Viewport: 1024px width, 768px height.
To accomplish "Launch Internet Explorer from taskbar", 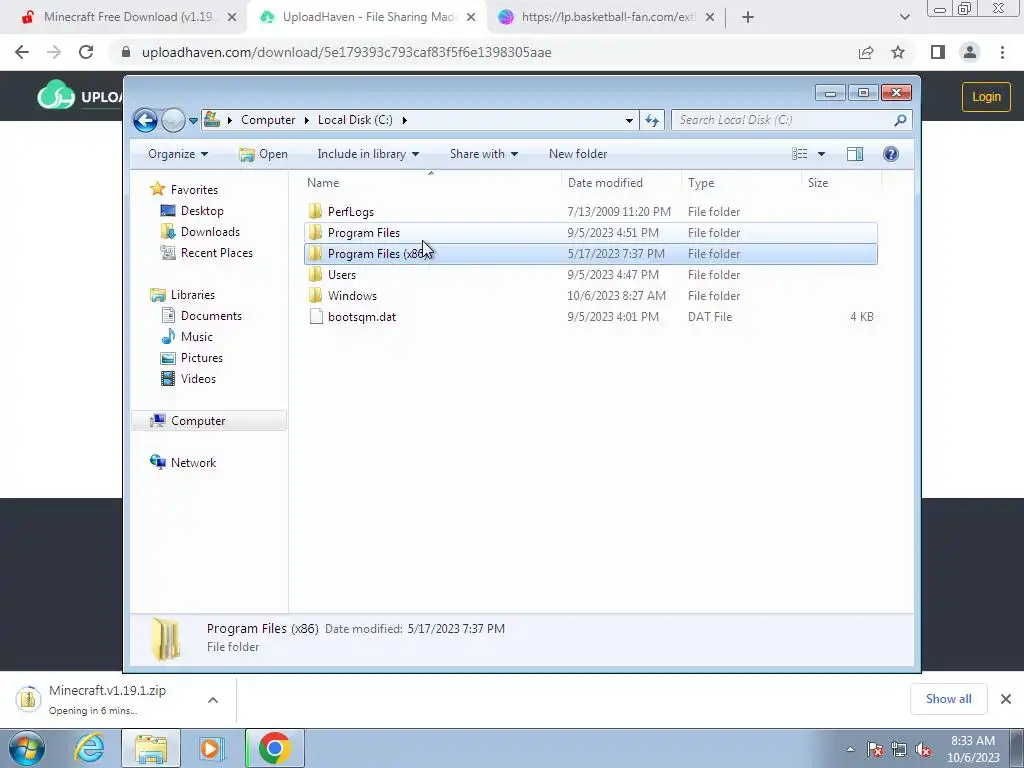I will pyautogui.click(x=89, y=748).
